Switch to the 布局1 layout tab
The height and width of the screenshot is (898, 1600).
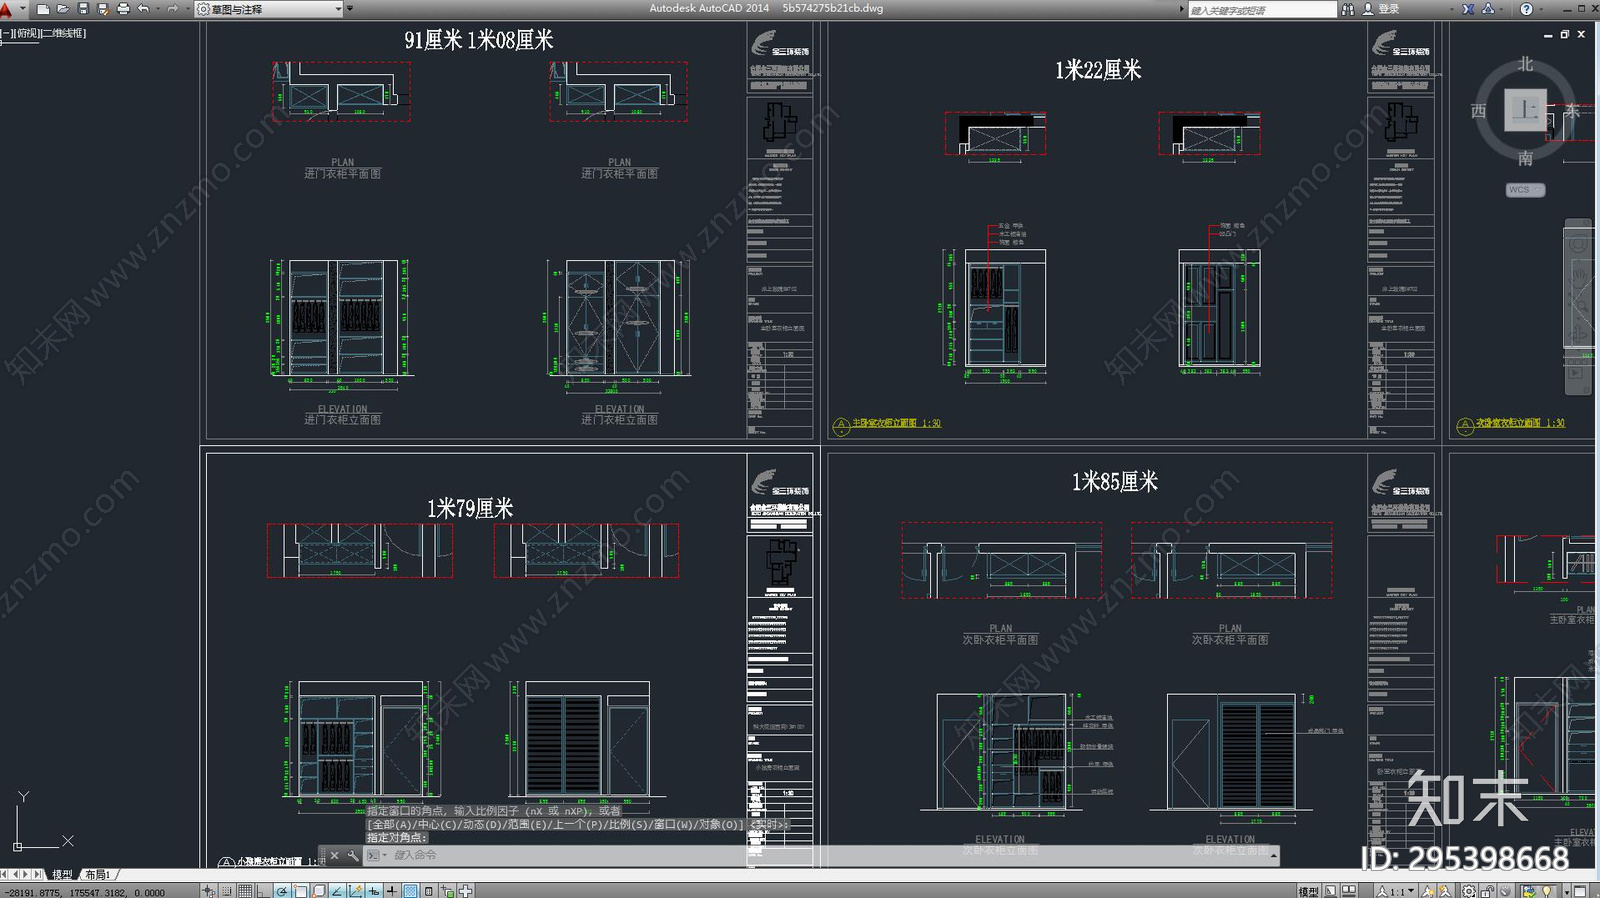[97, 875]
